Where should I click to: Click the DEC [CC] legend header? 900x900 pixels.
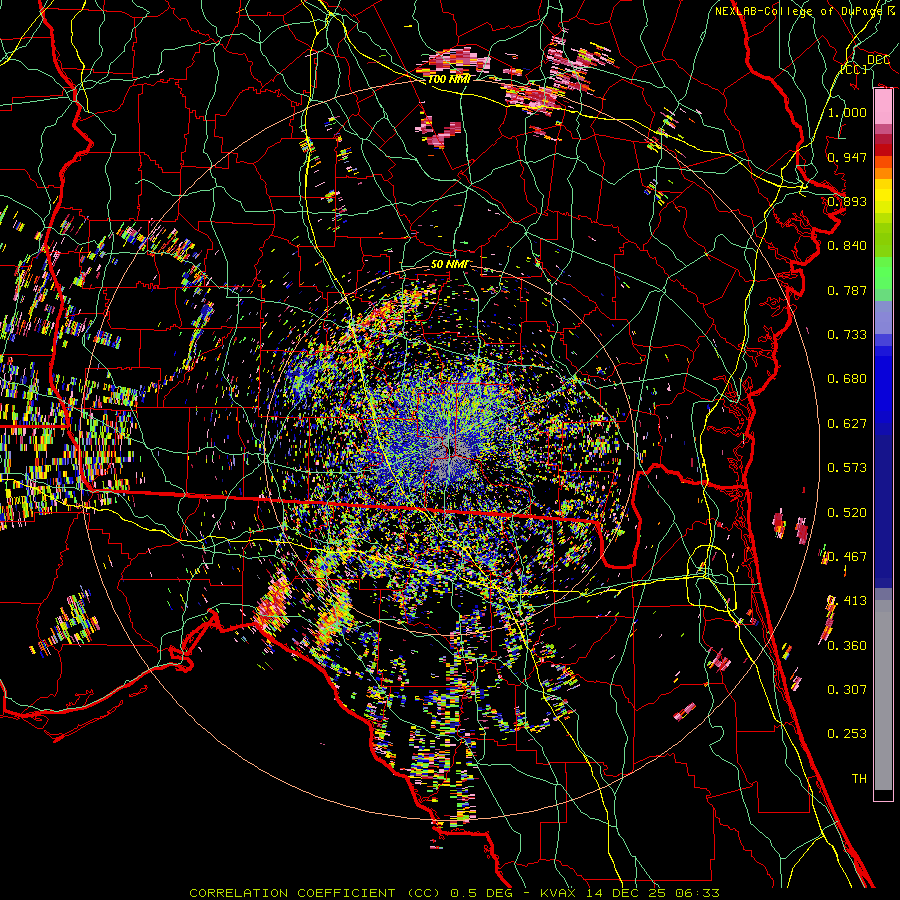[864, 64]
